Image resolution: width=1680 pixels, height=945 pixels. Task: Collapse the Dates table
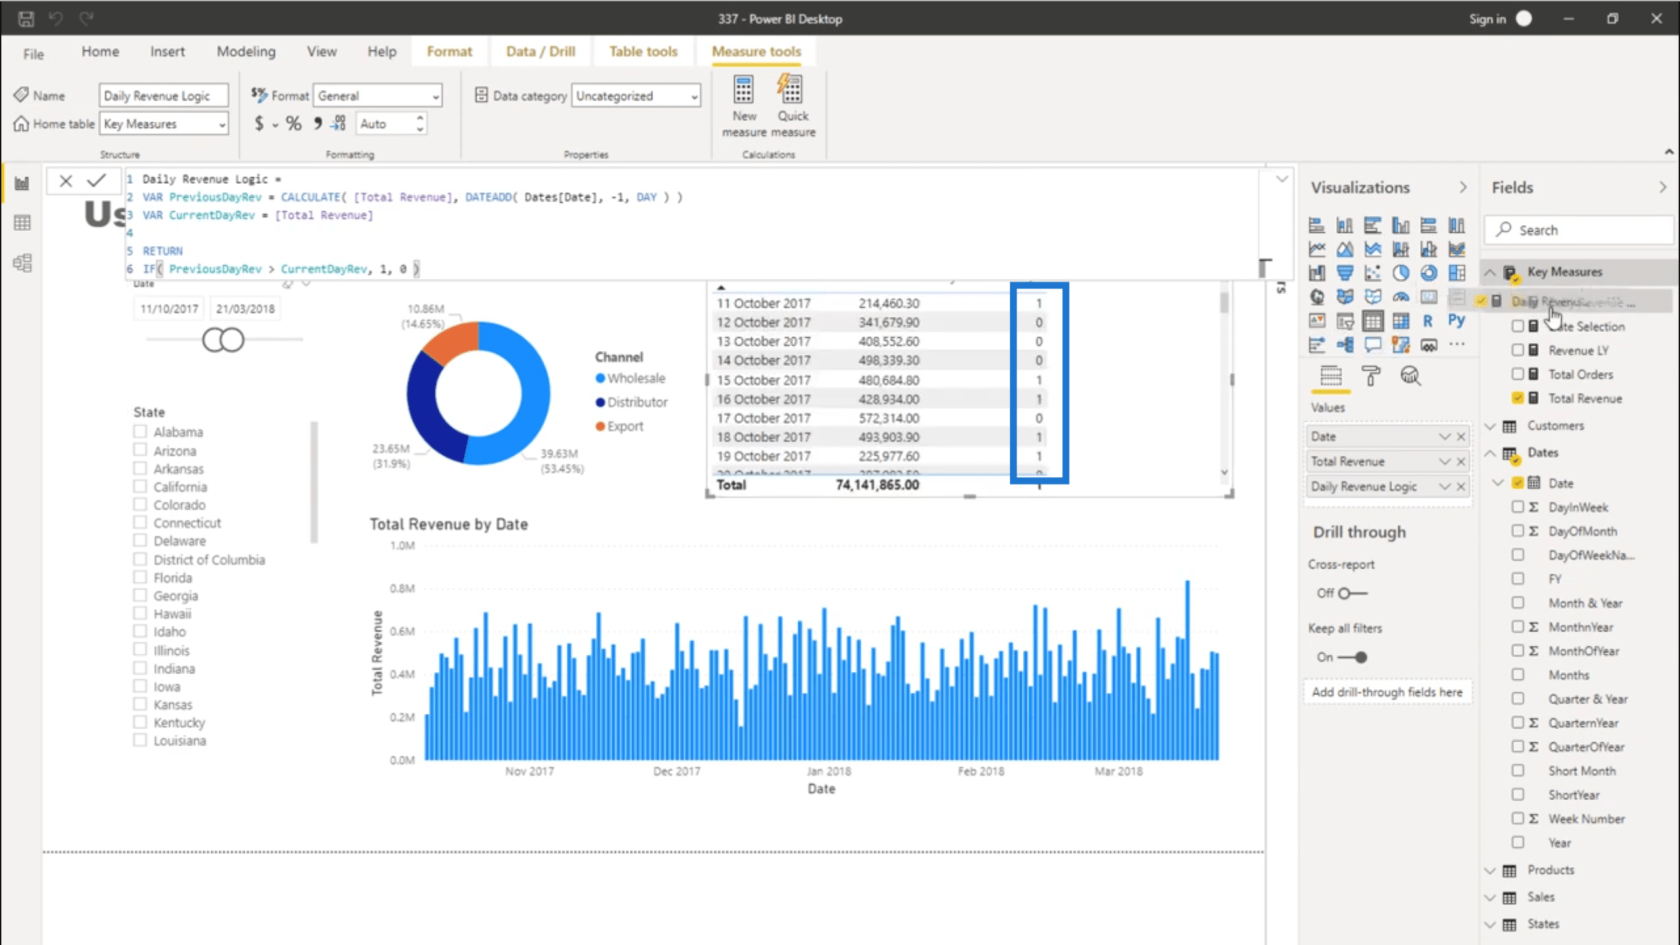1491,453
